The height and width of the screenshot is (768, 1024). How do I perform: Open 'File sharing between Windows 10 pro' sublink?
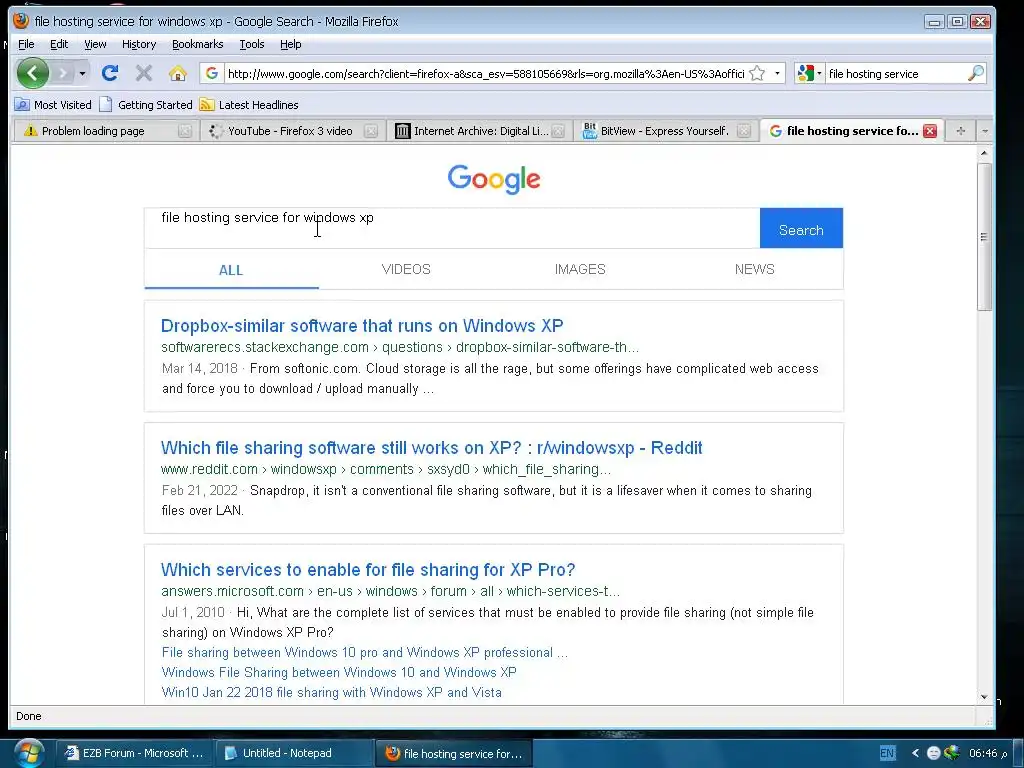point(364,652)
